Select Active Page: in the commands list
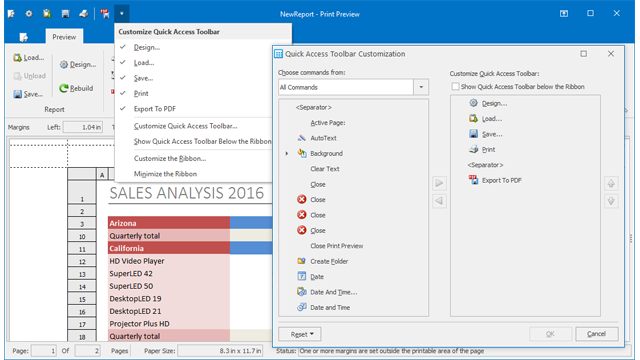 pyautogui.click(x=328, y=122)
